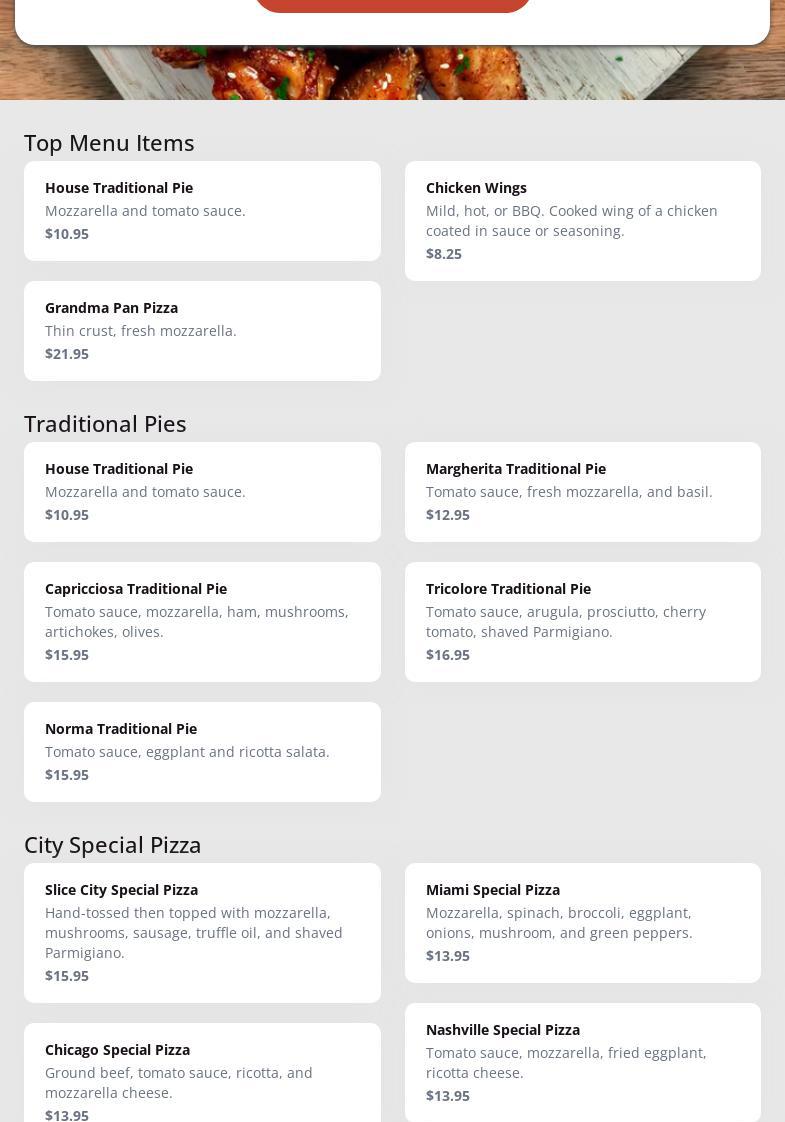Click the $8.25 Chicken Wings price
The width and height of the screenshot is (785, 1122).
(444, 254)
